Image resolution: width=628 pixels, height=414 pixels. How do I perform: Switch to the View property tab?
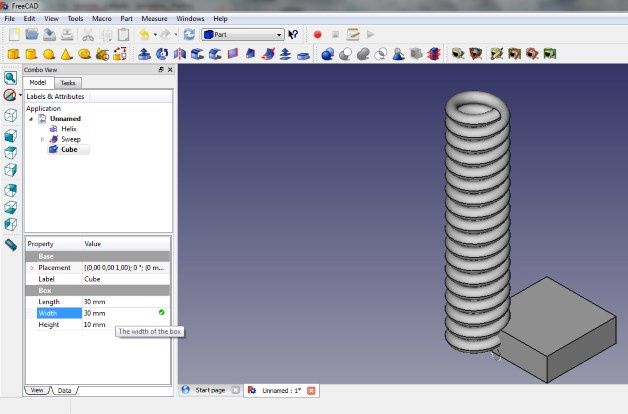(x=37, y=390)
